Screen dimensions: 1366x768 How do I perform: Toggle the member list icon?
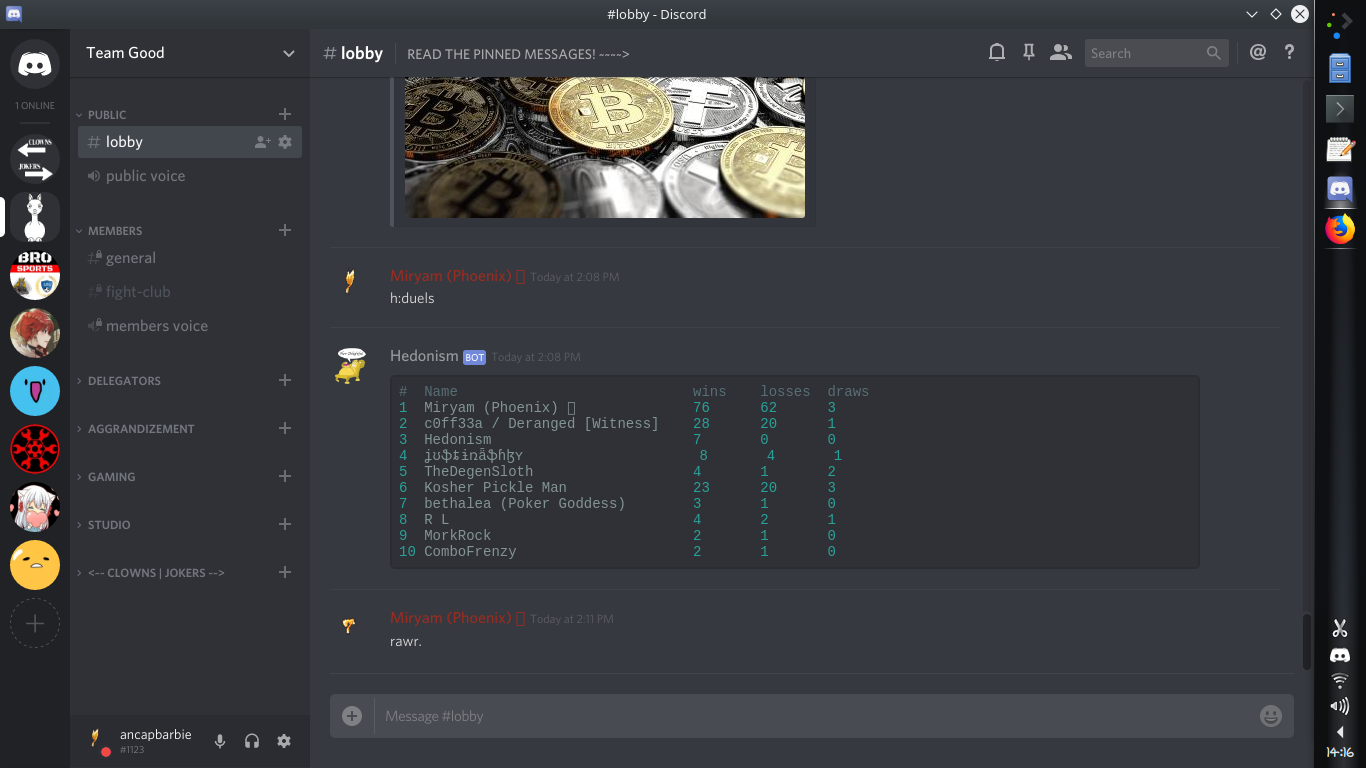point(1061,53)
